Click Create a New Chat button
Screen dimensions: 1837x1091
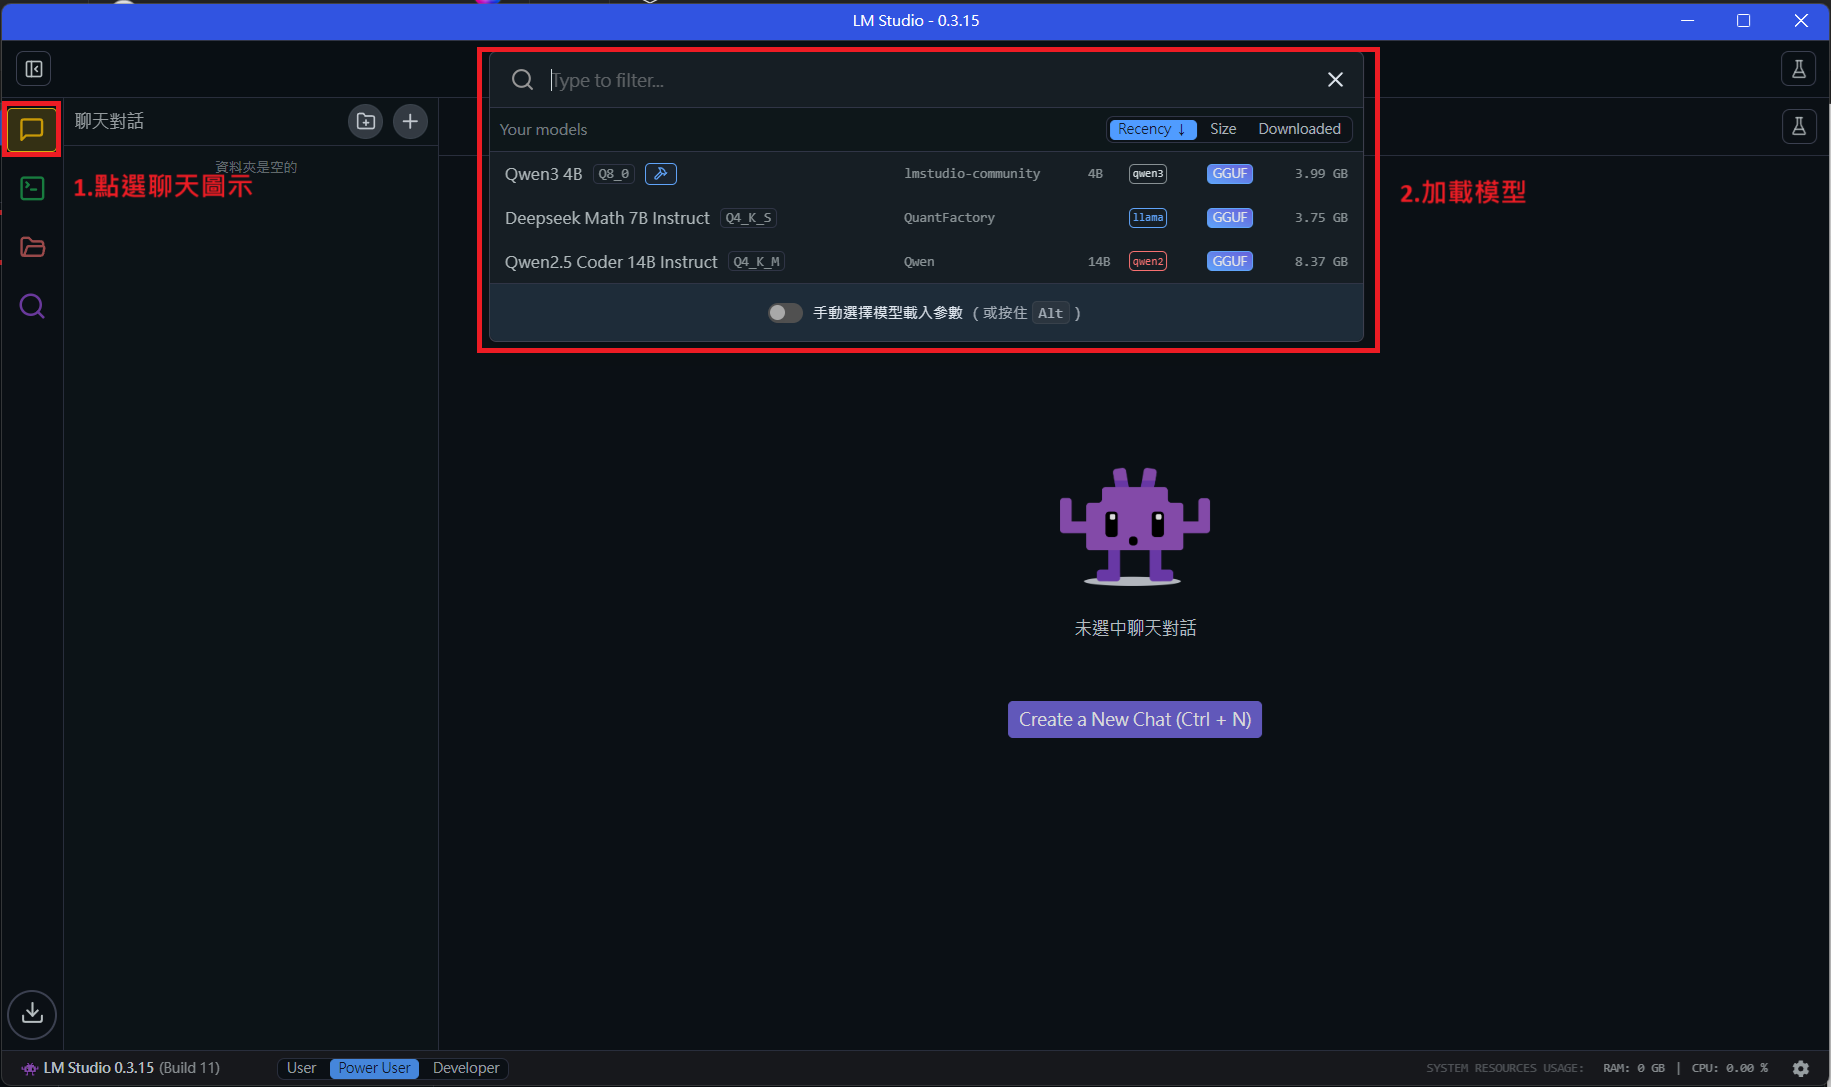(x=1134, y=720)
